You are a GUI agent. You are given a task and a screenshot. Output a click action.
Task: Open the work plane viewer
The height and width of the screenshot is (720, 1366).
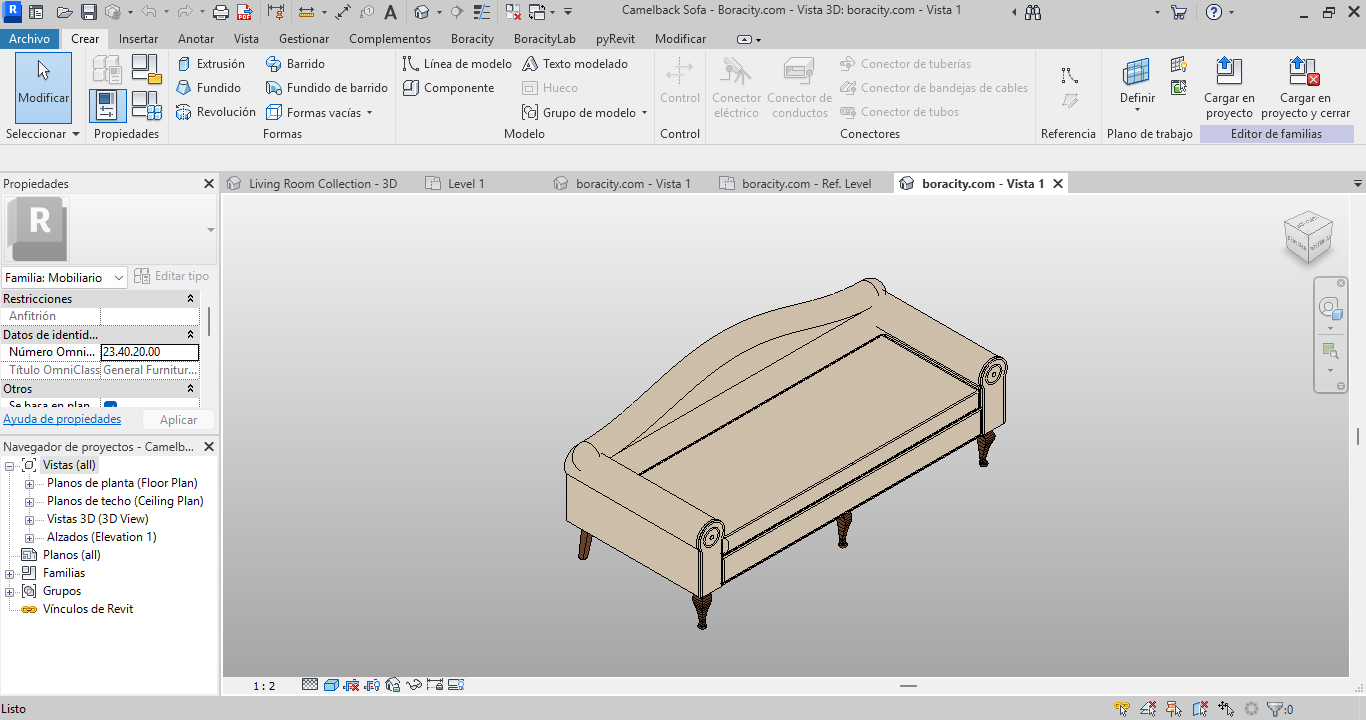click(1179, 87)
